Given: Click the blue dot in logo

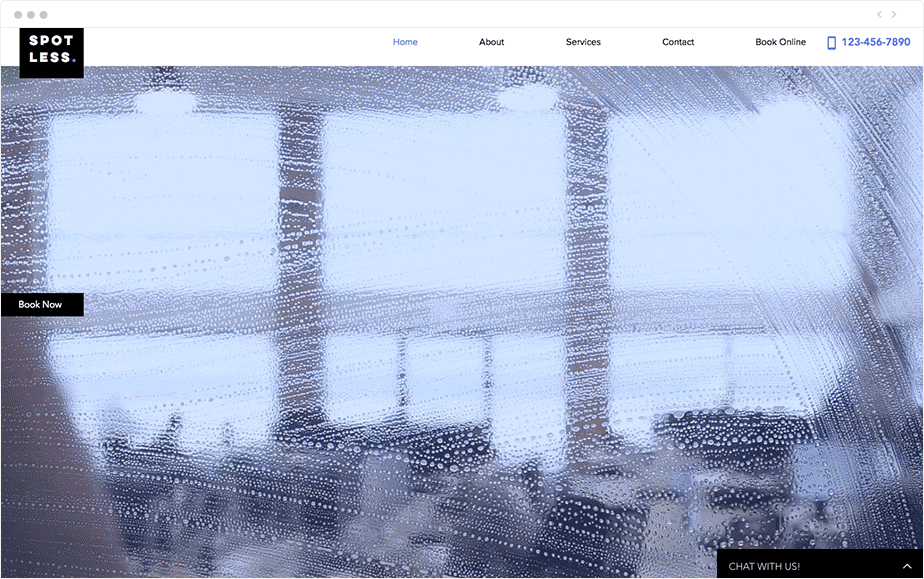Looking at the screenshot, I should click(74, 59).
